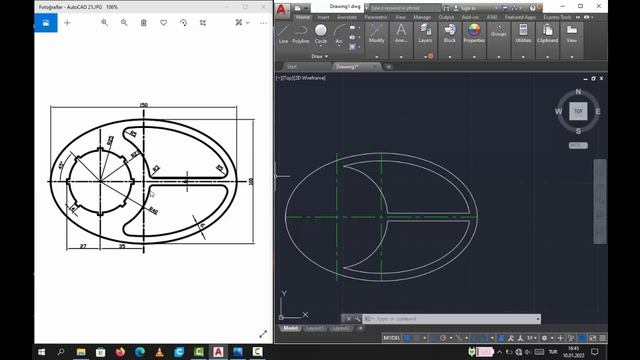640x360 pixels.
Task: Expand the Arc tool options arrow
Action: (x=339, y=46)
